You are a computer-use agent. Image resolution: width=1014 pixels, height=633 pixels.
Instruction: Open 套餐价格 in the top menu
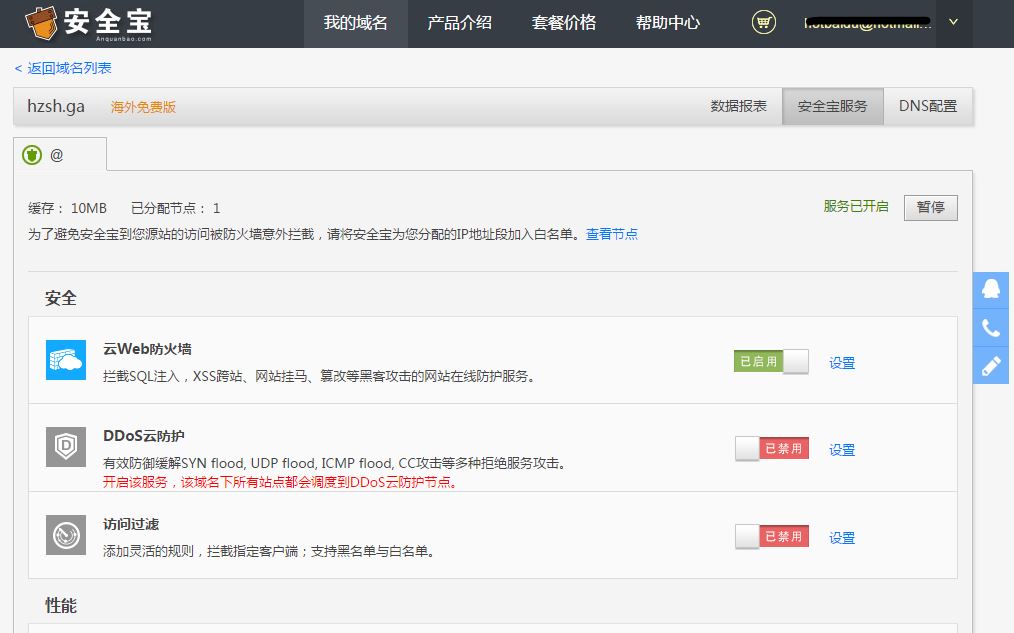tap(563, 23)
